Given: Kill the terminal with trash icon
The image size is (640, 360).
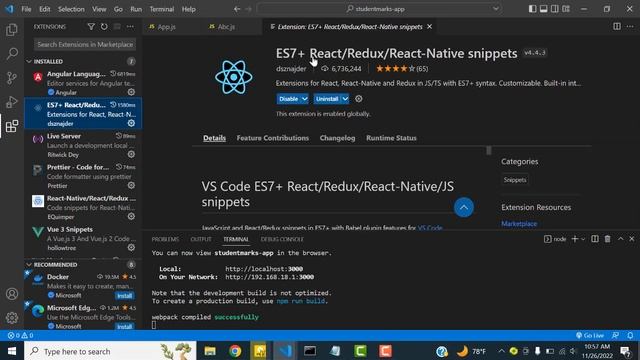Looking at the screenshot, I should [607, 239].
